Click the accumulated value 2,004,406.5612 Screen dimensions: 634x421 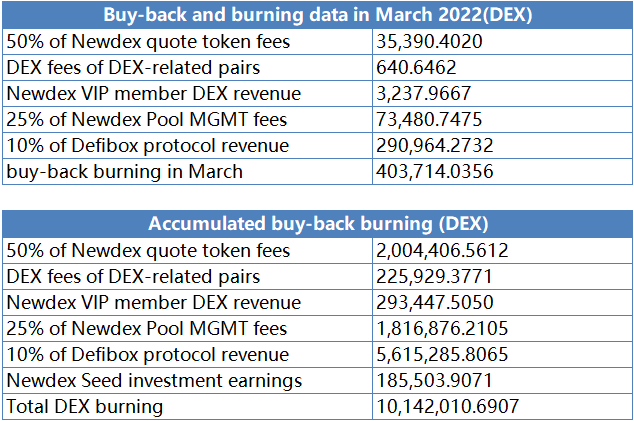coord(442,250)
